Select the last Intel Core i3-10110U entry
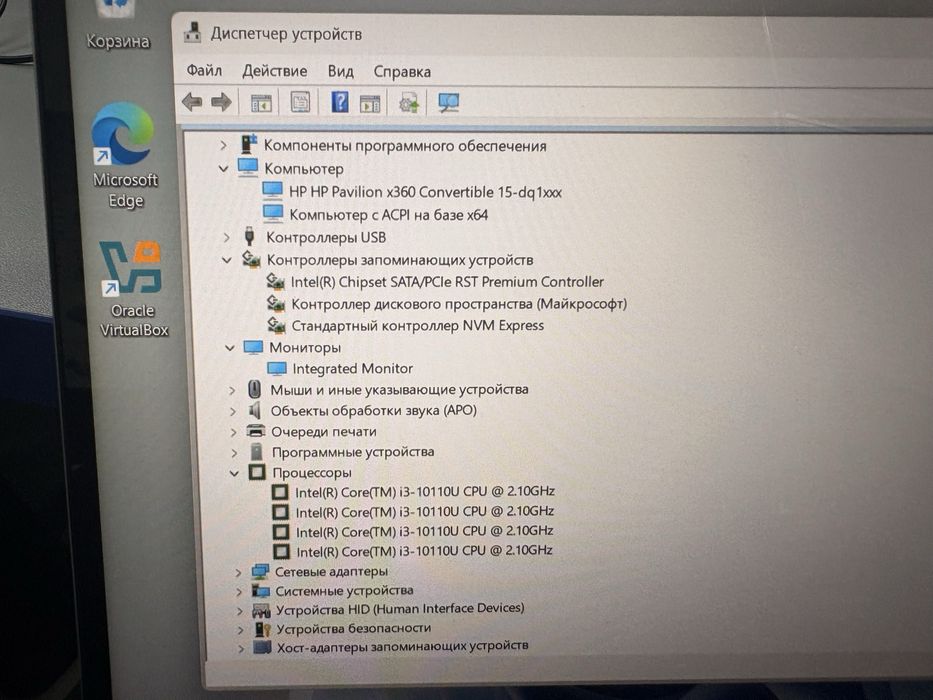Image resolution: width=933 pixels, height=700 pixels. pyautogui.click(x=424, y=551)
